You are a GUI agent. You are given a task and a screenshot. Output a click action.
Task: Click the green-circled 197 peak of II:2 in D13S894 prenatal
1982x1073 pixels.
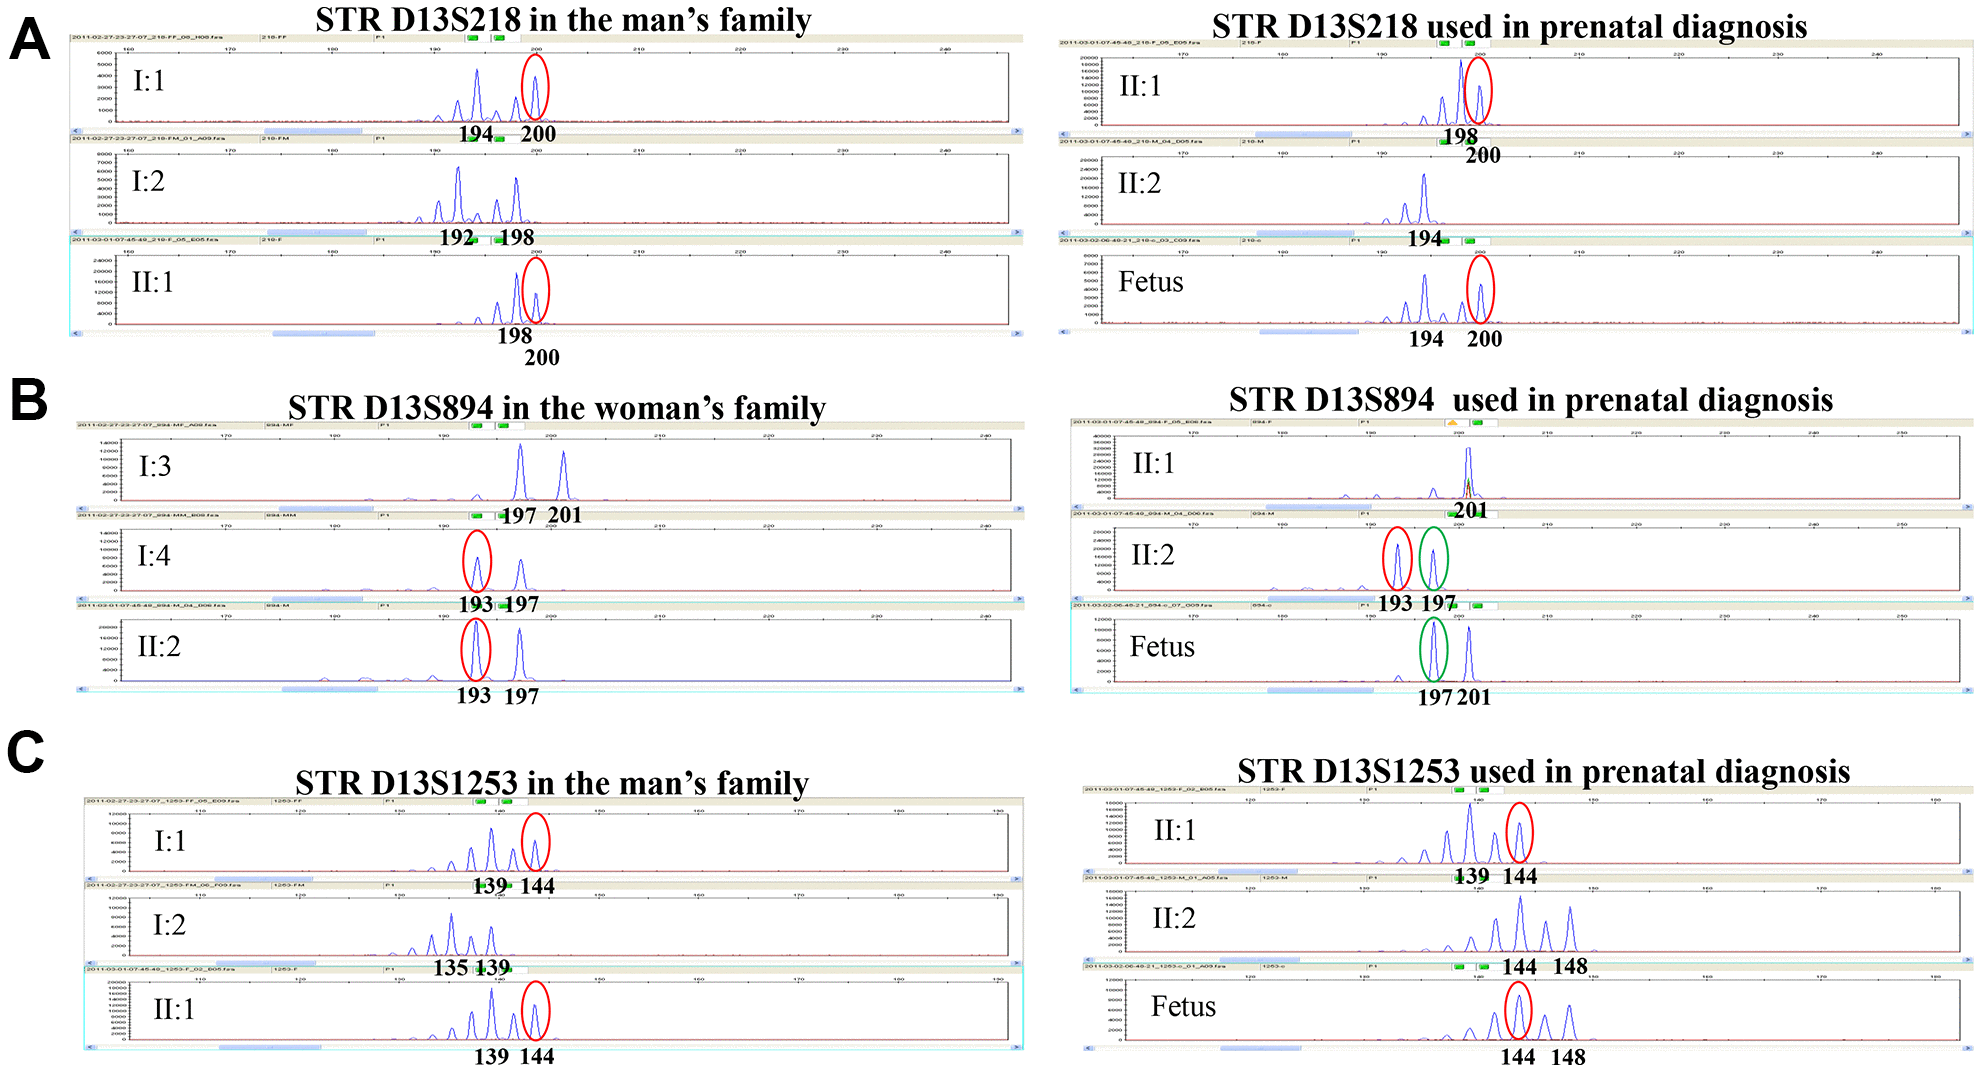[1433, 558]
